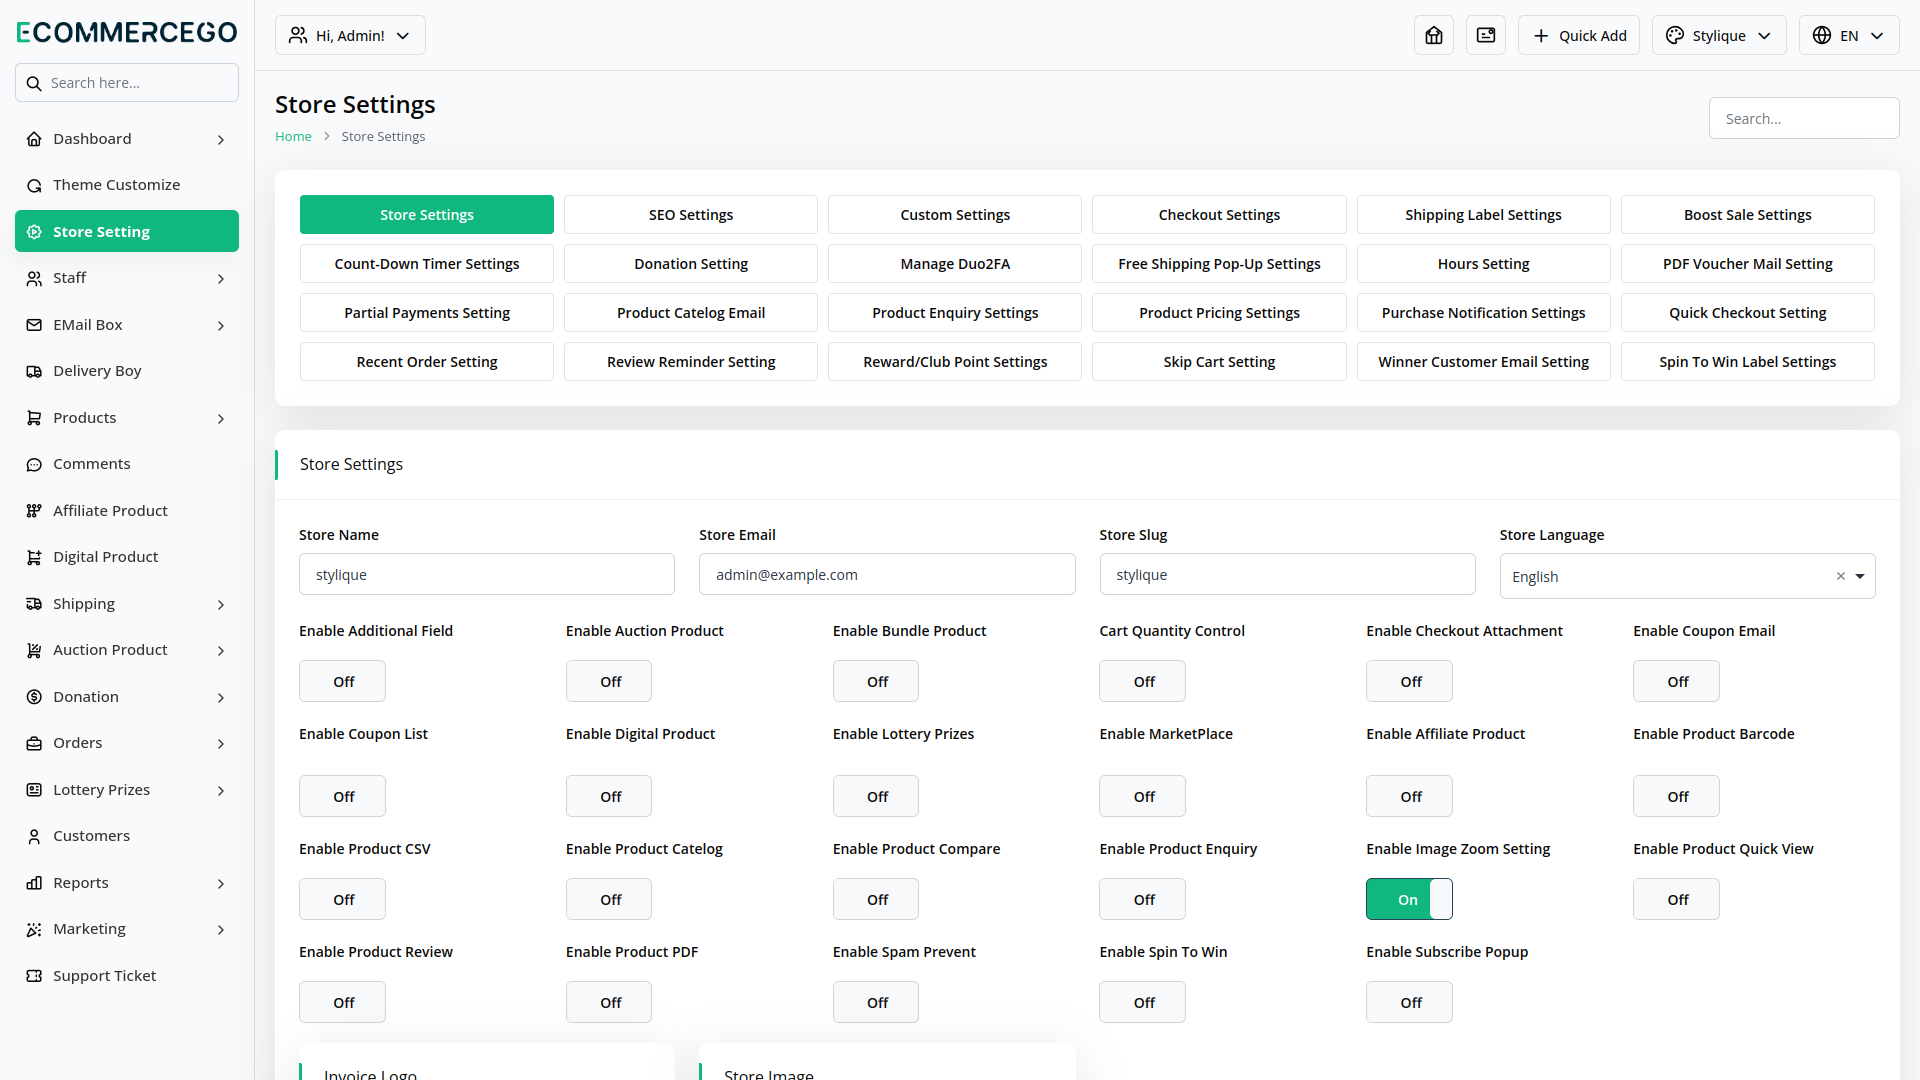Viewport: 1920px width, 1080px height.
Task: Click the Delivery Boy truck icon
Action: point(34,371)
